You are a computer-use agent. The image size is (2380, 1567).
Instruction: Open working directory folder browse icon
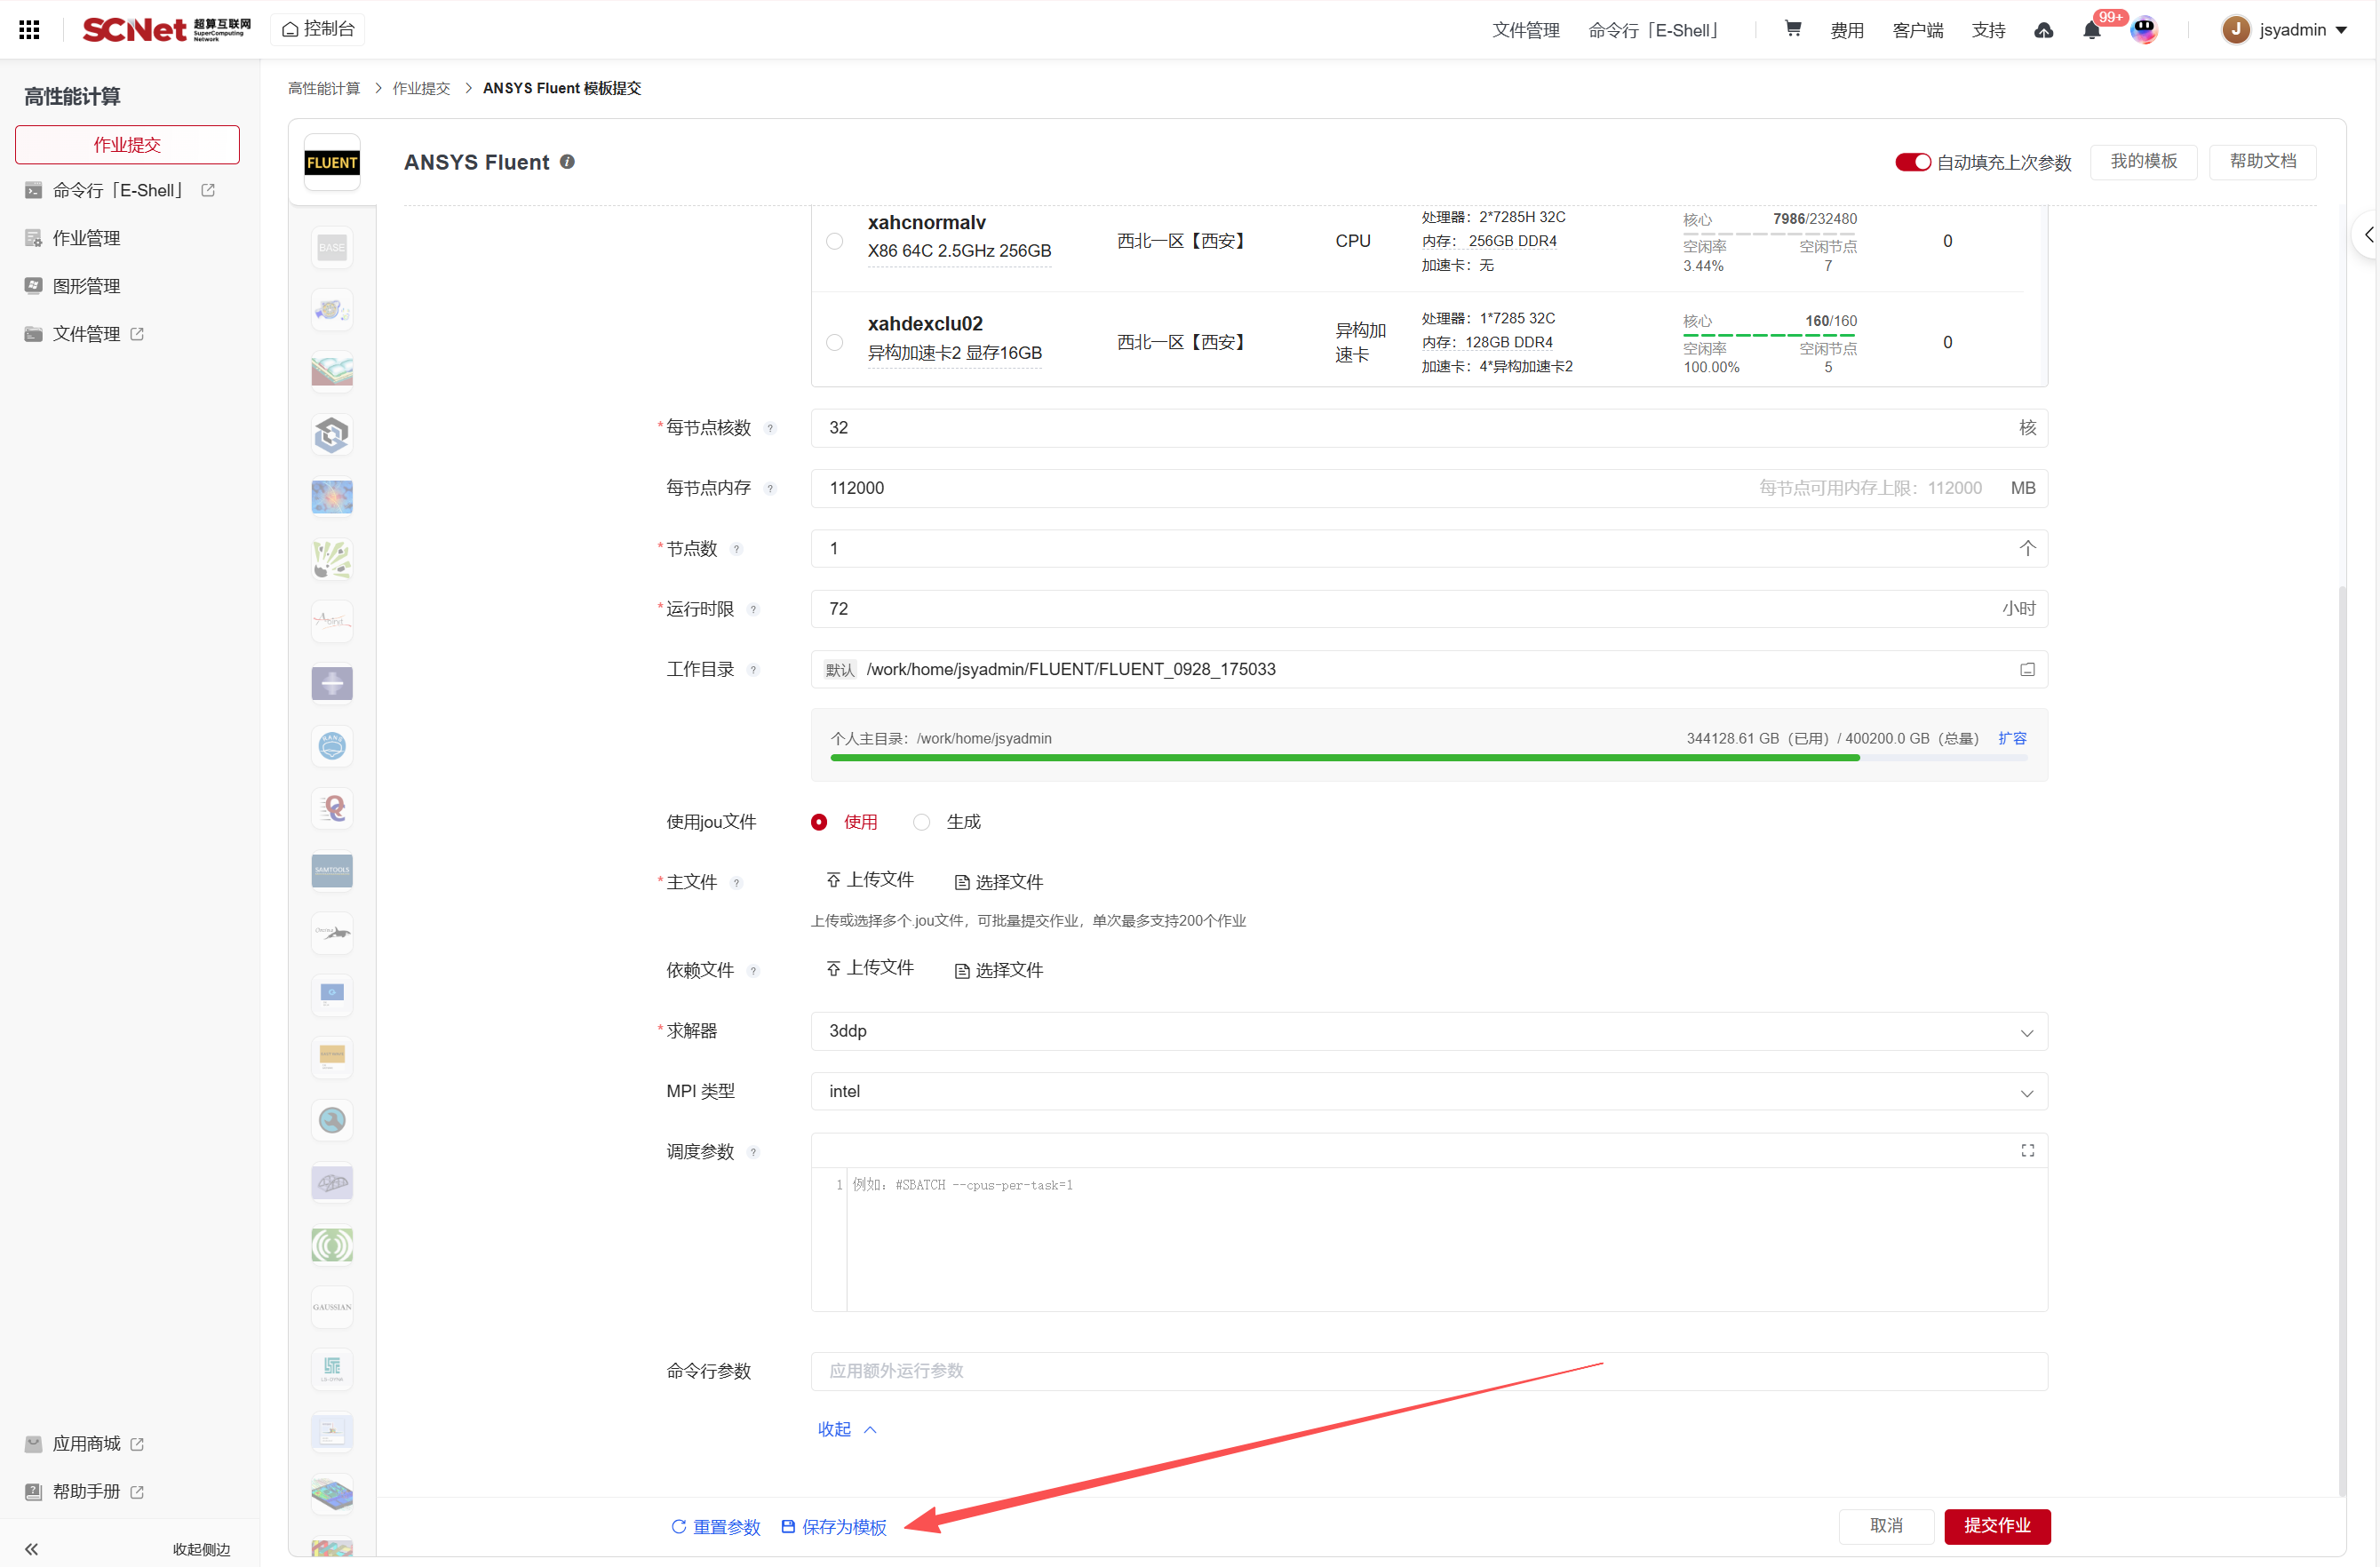click(2027, 669)
